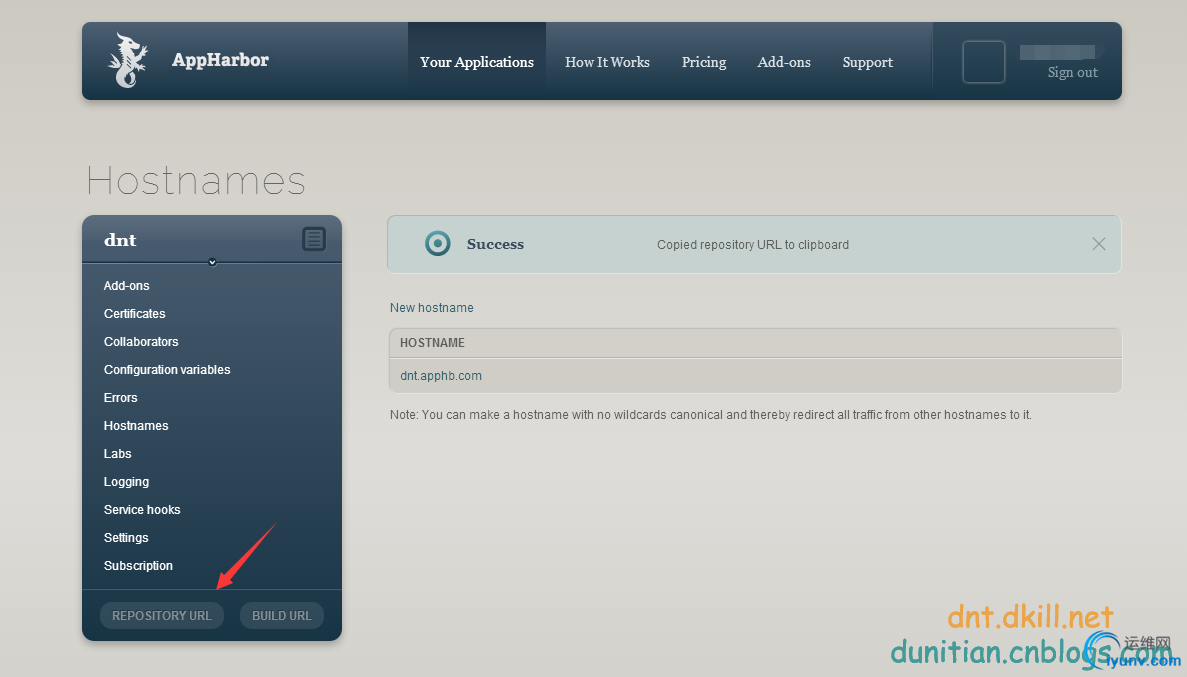The width and height of the screenshot is (1187, 677).
Task: View Errors in the sidebar
Action: [120, 398]
